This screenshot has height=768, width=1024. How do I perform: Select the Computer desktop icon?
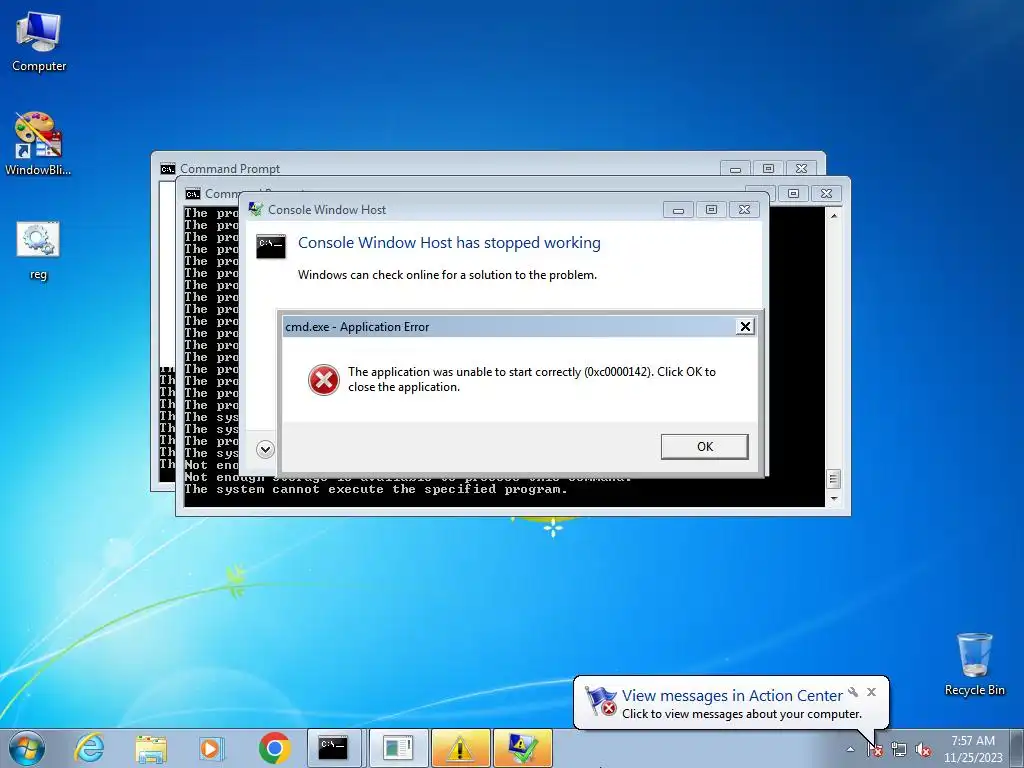[x=39, y=42]
